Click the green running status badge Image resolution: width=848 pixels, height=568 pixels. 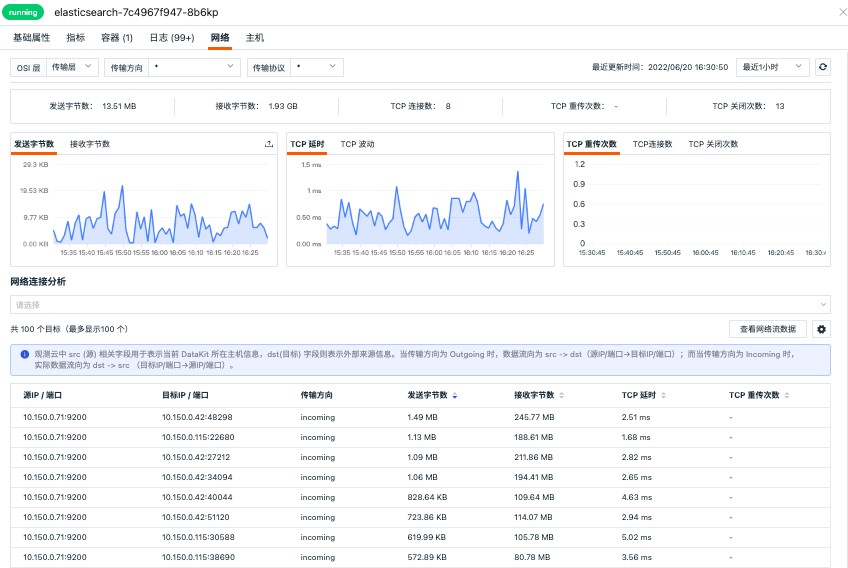coord(25,13)
